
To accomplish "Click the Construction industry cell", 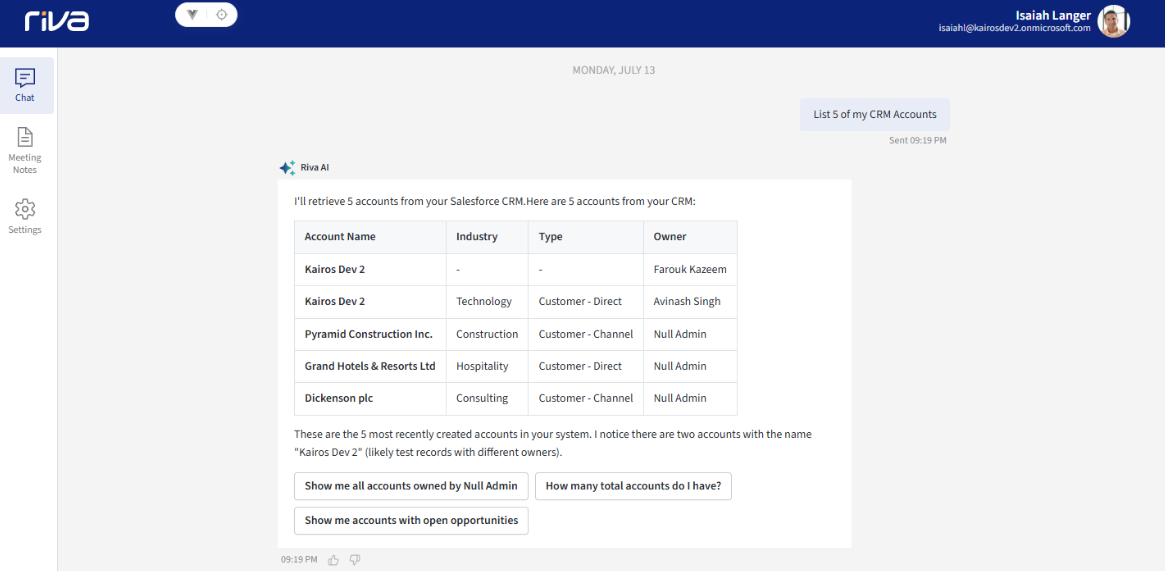I will coord(487,334).
